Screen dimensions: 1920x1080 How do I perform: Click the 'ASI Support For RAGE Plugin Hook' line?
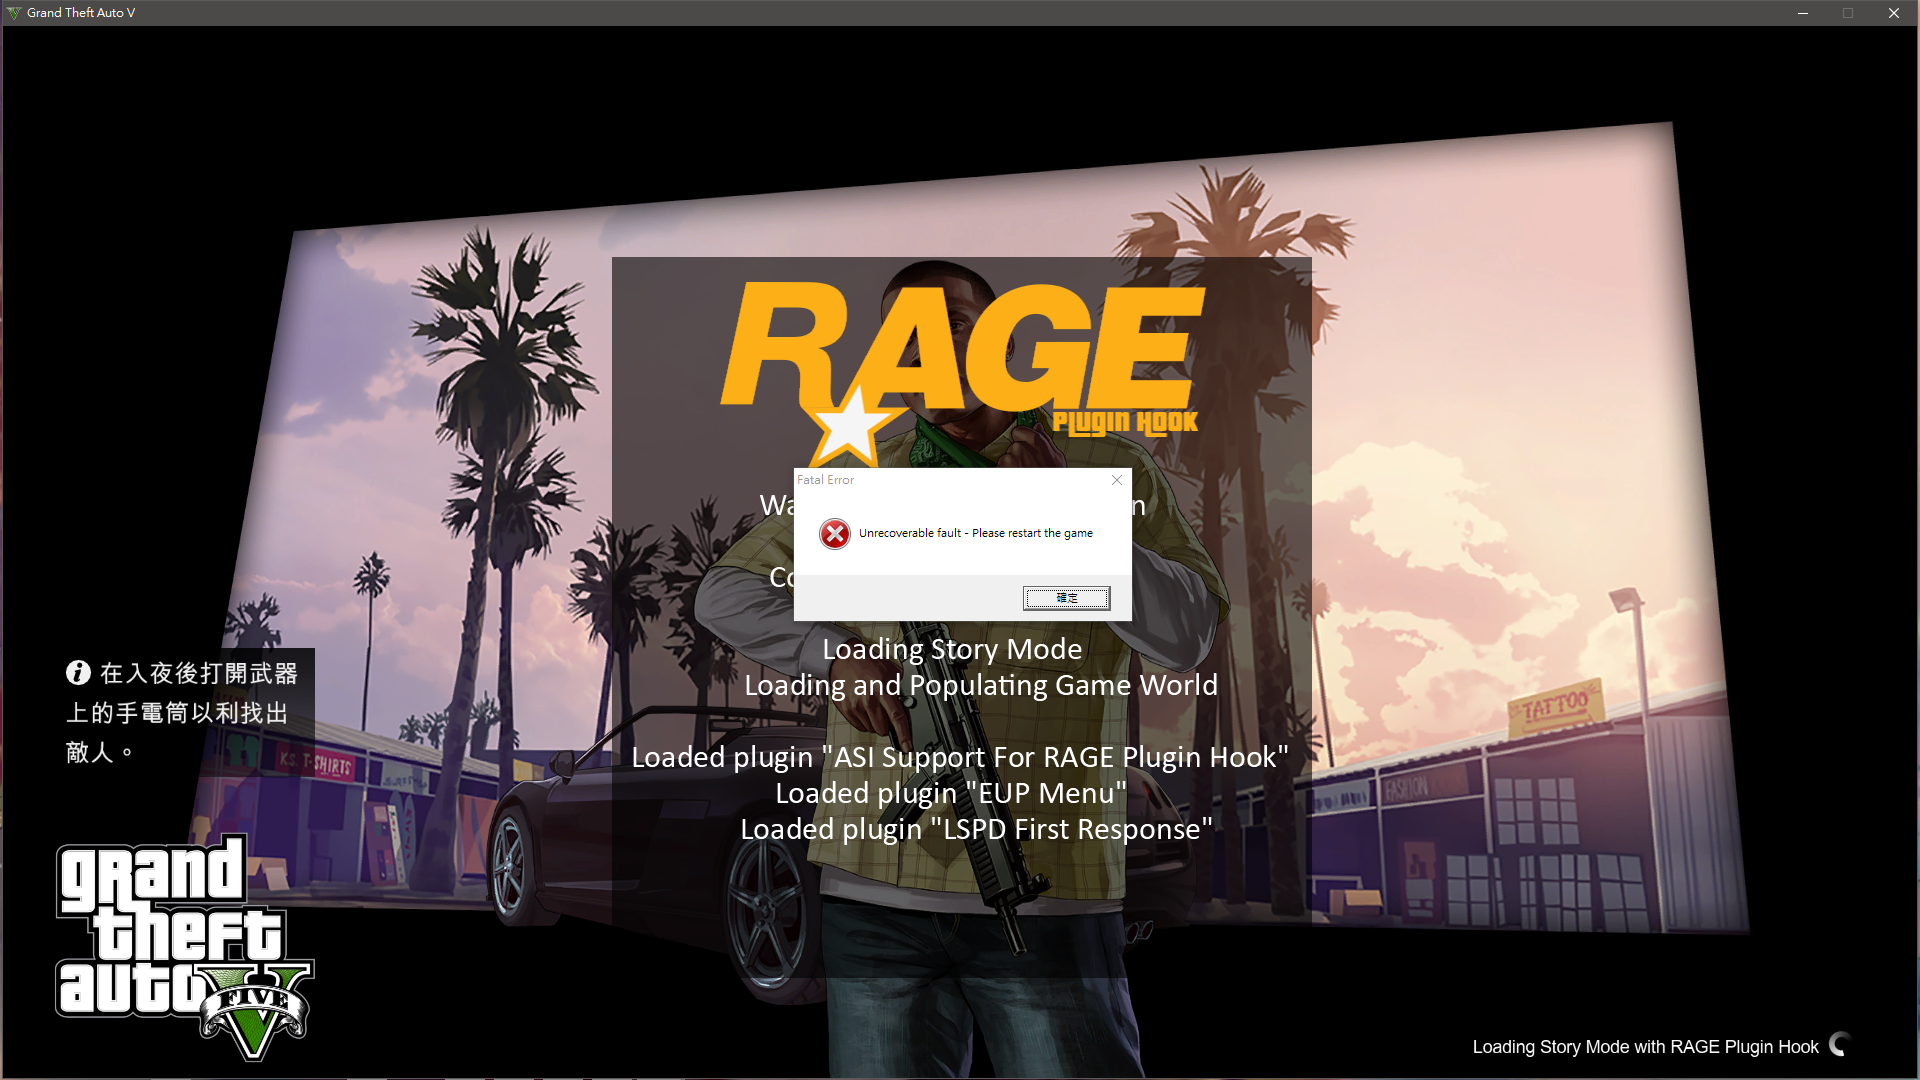click(960, 757)
